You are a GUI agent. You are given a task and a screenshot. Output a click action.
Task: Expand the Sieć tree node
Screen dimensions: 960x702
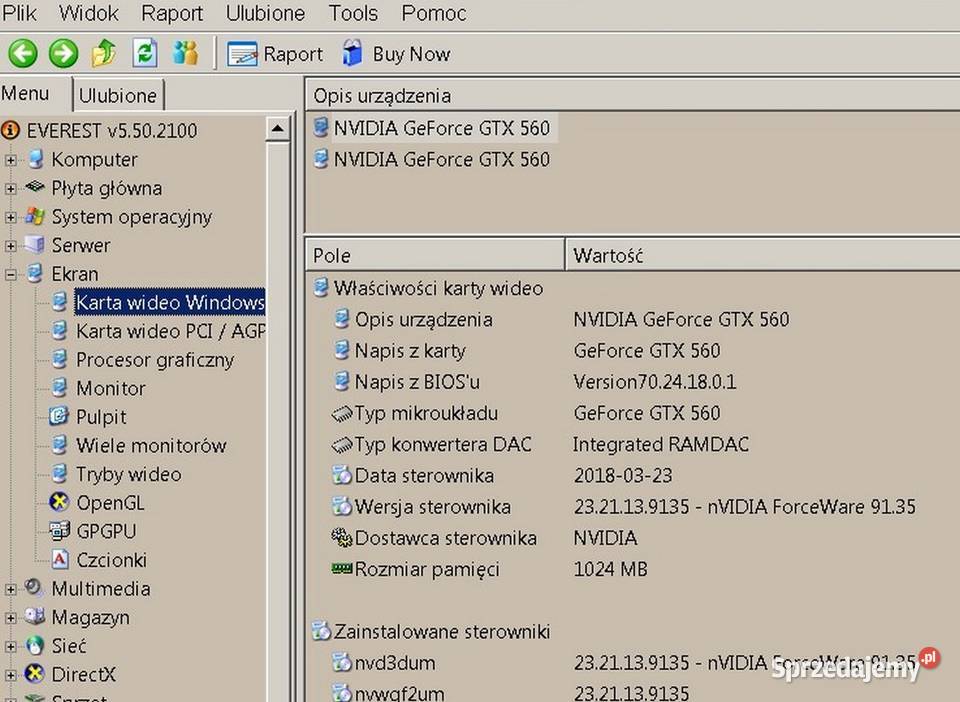point(10,647)
